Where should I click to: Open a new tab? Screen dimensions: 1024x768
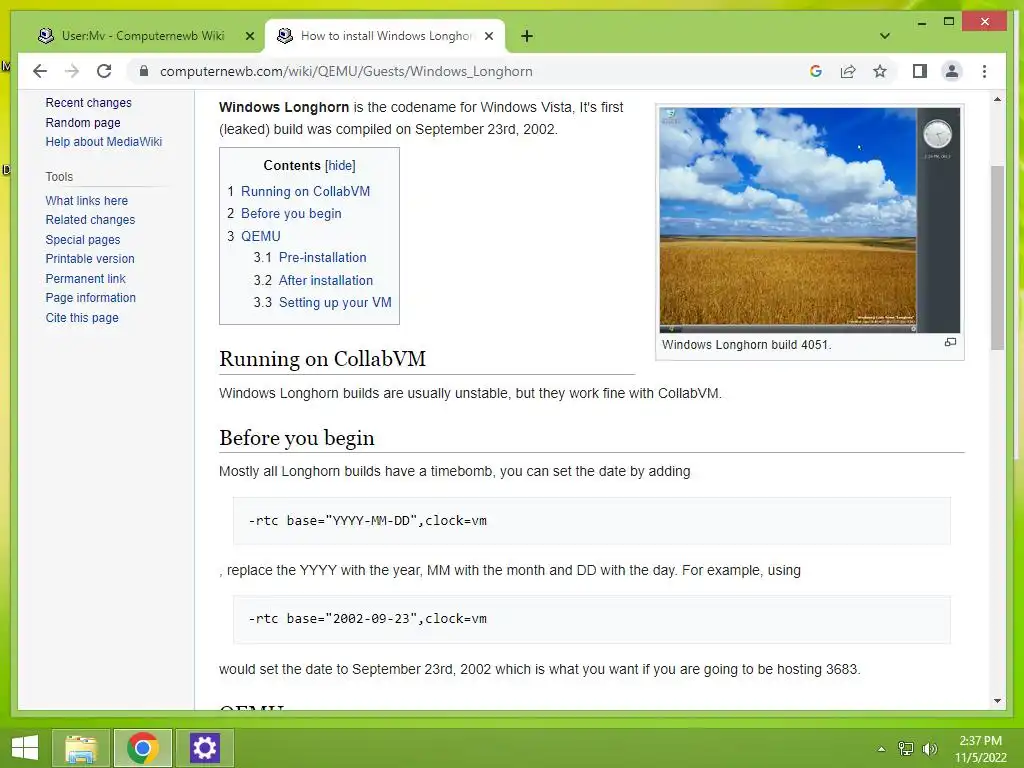pos(527,36)
